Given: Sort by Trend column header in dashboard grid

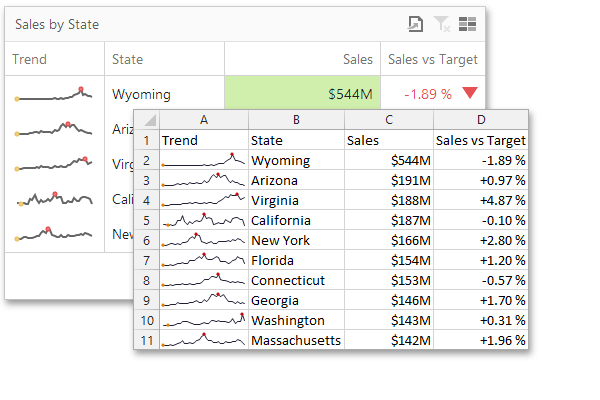Looking at the screenshot, I should 54,59.
